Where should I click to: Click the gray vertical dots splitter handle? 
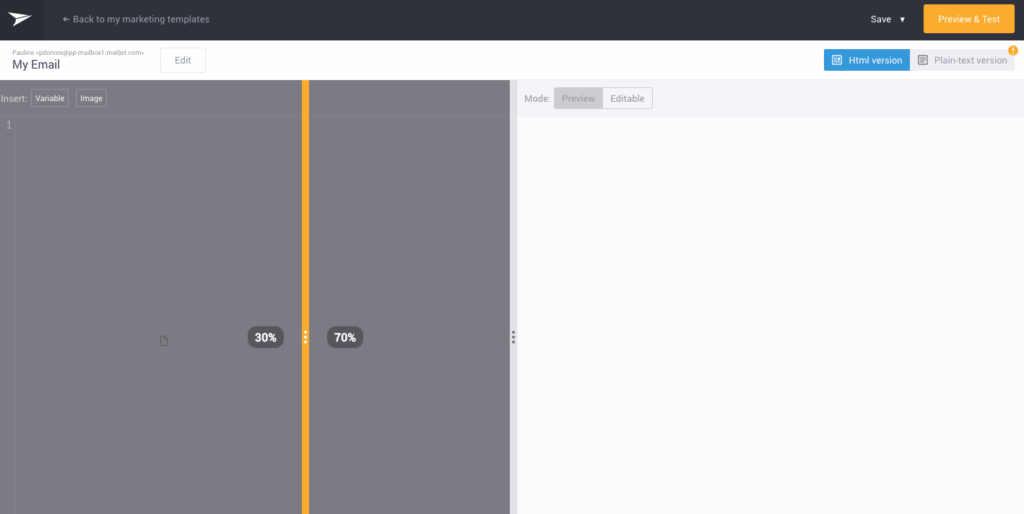pyautogui.click(x=513, y=338)
